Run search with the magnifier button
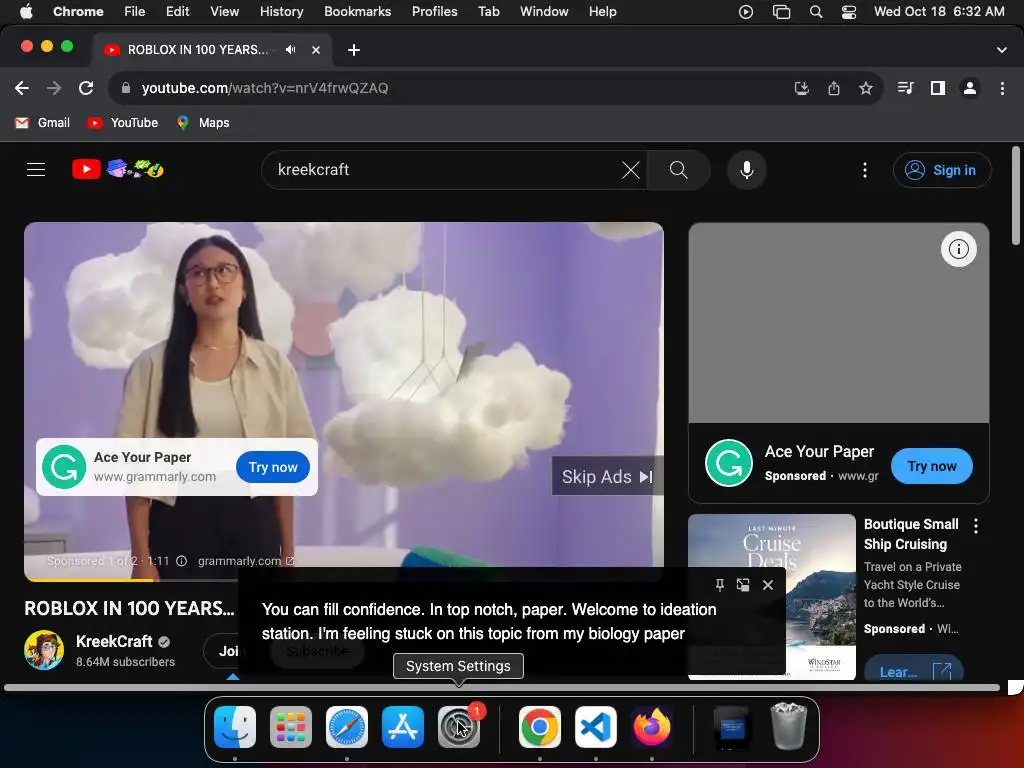Image resolution: width=1024 pixels, height=768 pixels. (679, 170)
